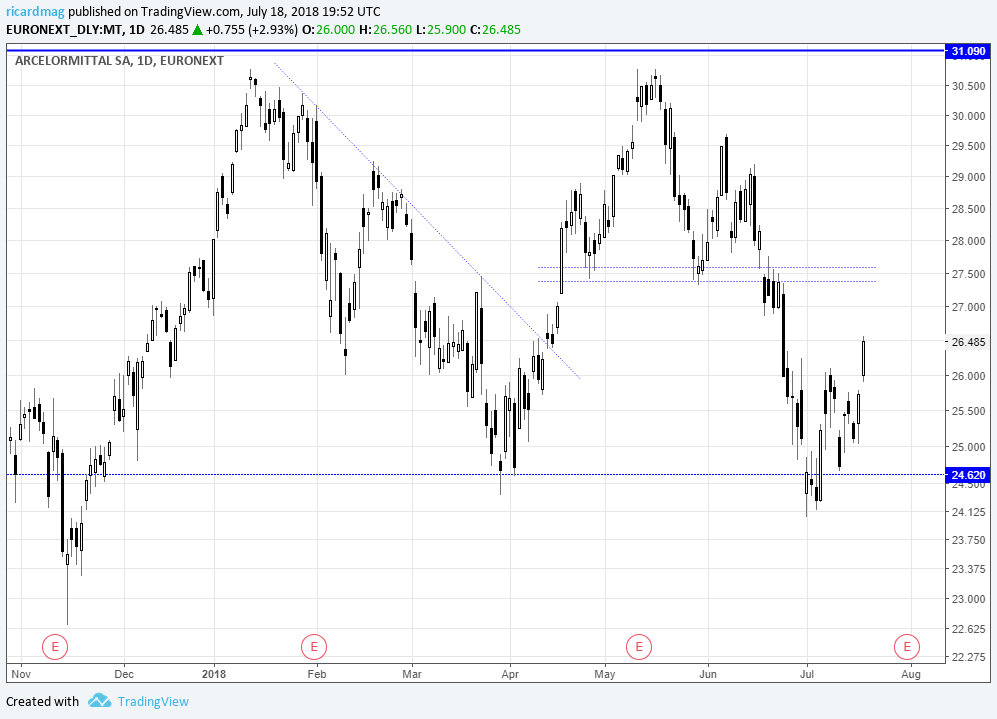This screenshot has height=719, width=997.
Task: Click the 22.275 price axis label
Action: pyautogui.click(x=968, y=657)
